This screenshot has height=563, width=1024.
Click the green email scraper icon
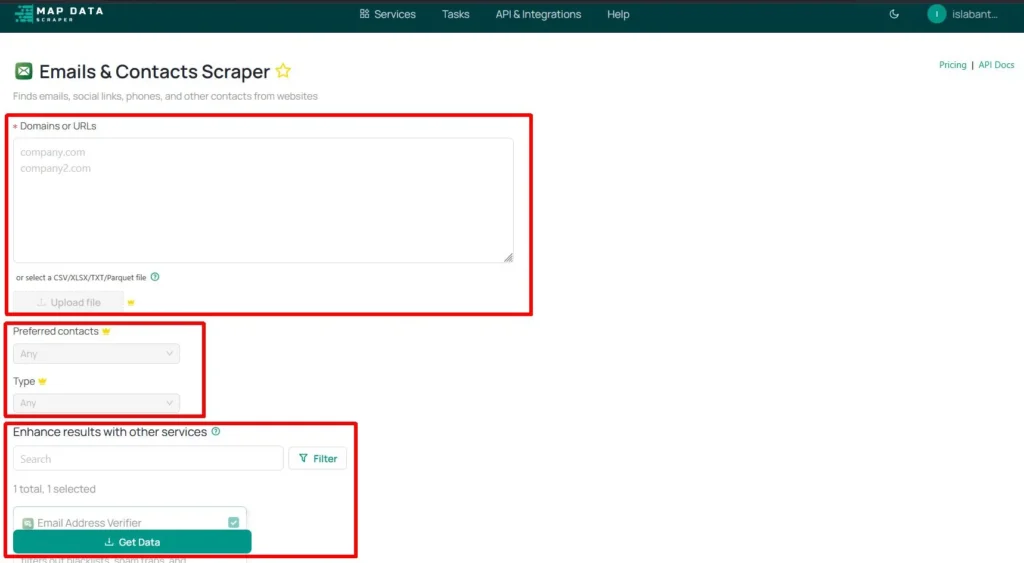pos(24,71)
